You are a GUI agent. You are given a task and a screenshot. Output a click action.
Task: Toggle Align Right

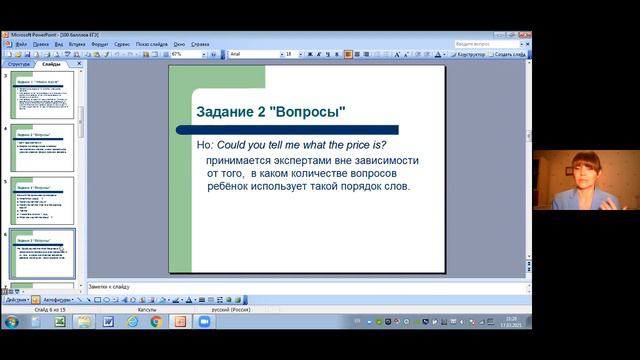[366, 54]
